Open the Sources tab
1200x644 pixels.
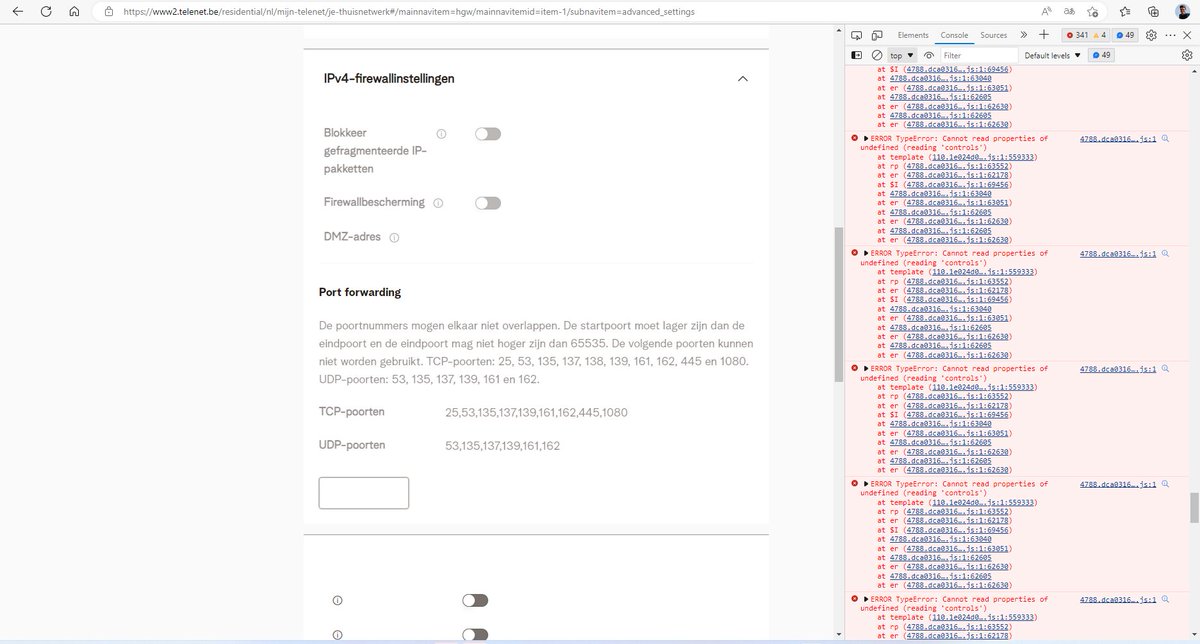(994, 35)
